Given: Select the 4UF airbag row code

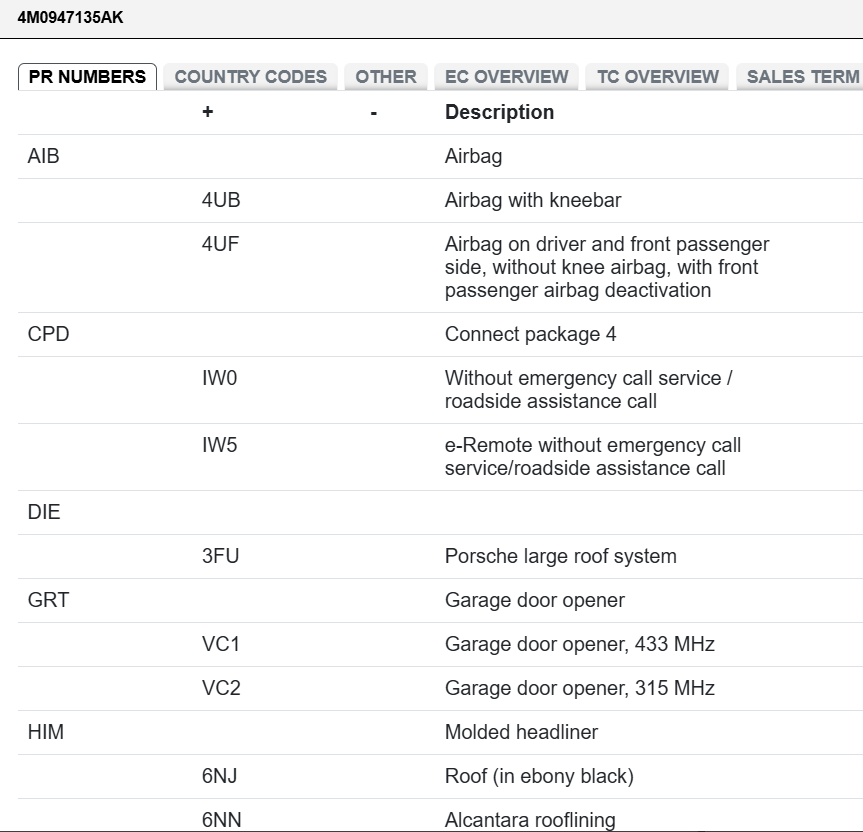Looking at the screenshot, I should tap(220, 244).
